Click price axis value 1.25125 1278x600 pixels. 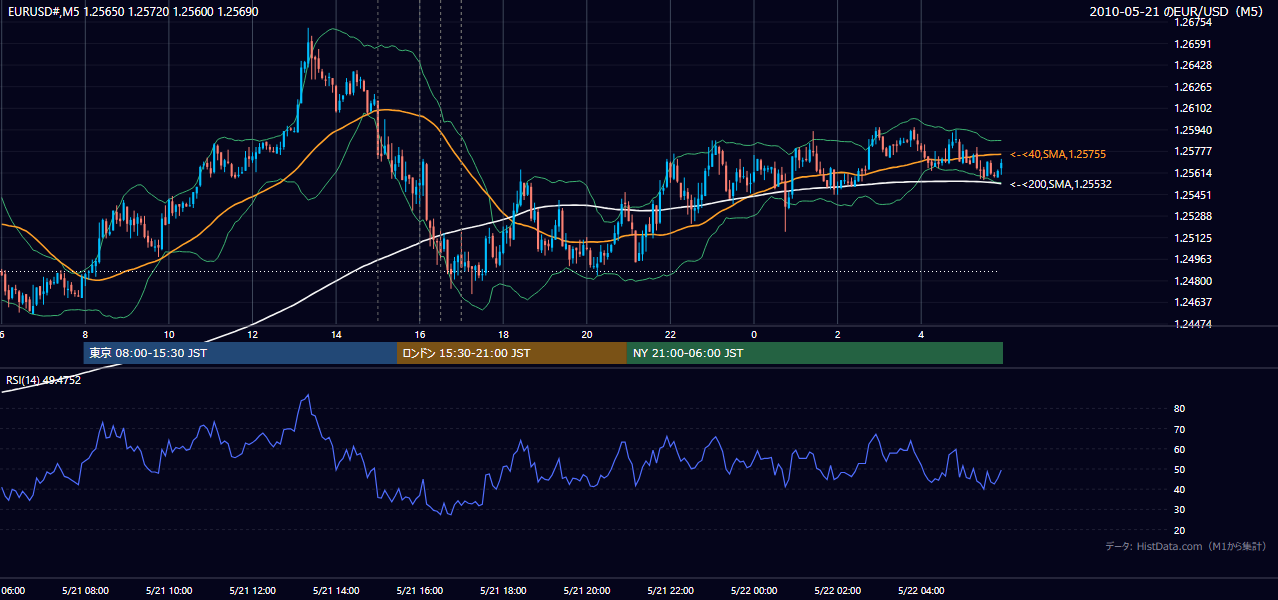[1192, 238]
